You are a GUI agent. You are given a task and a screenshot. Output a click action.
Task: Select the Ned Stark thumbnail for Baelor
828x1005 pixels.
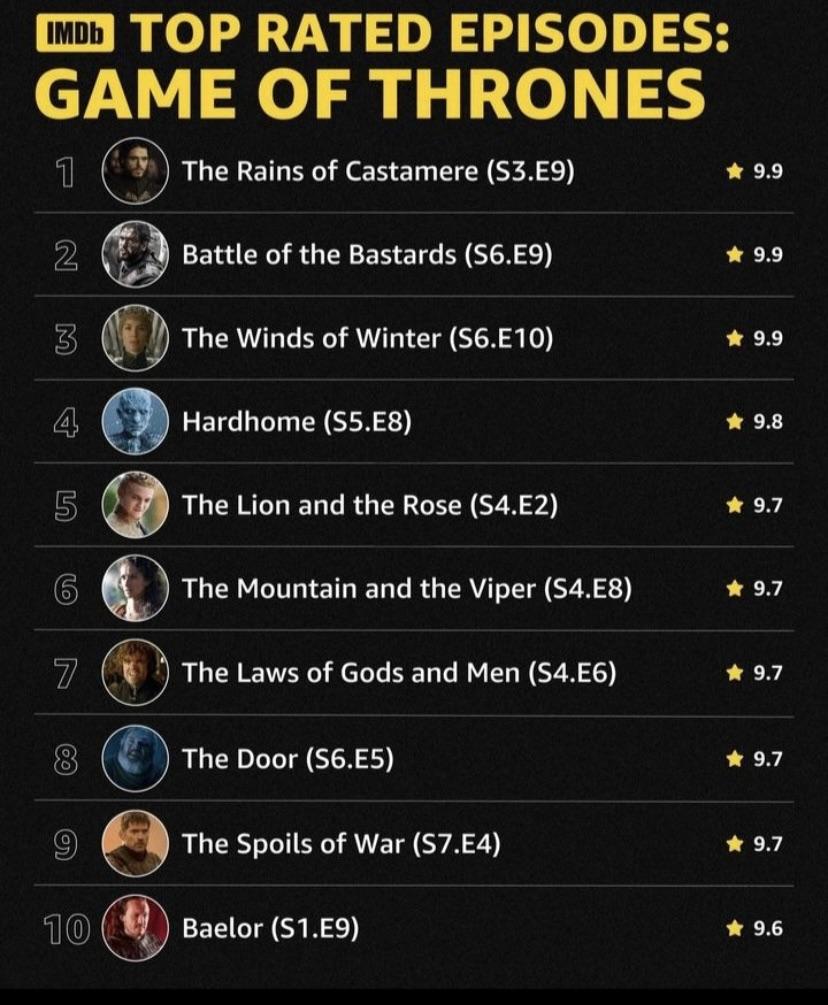pyautogui.click(x=136, y=928)
